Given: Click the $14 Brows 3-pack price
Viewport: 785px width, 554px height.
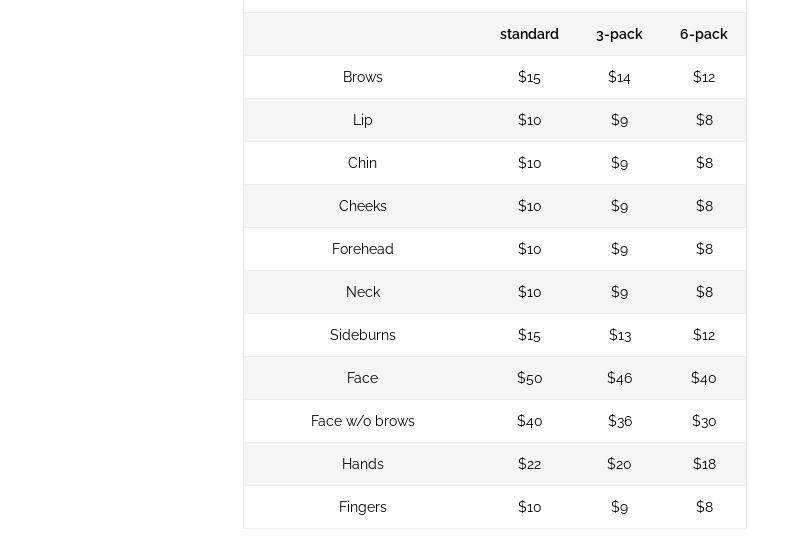Looking at the screenshot, I should pyautogui.click(x=619, y=77).
